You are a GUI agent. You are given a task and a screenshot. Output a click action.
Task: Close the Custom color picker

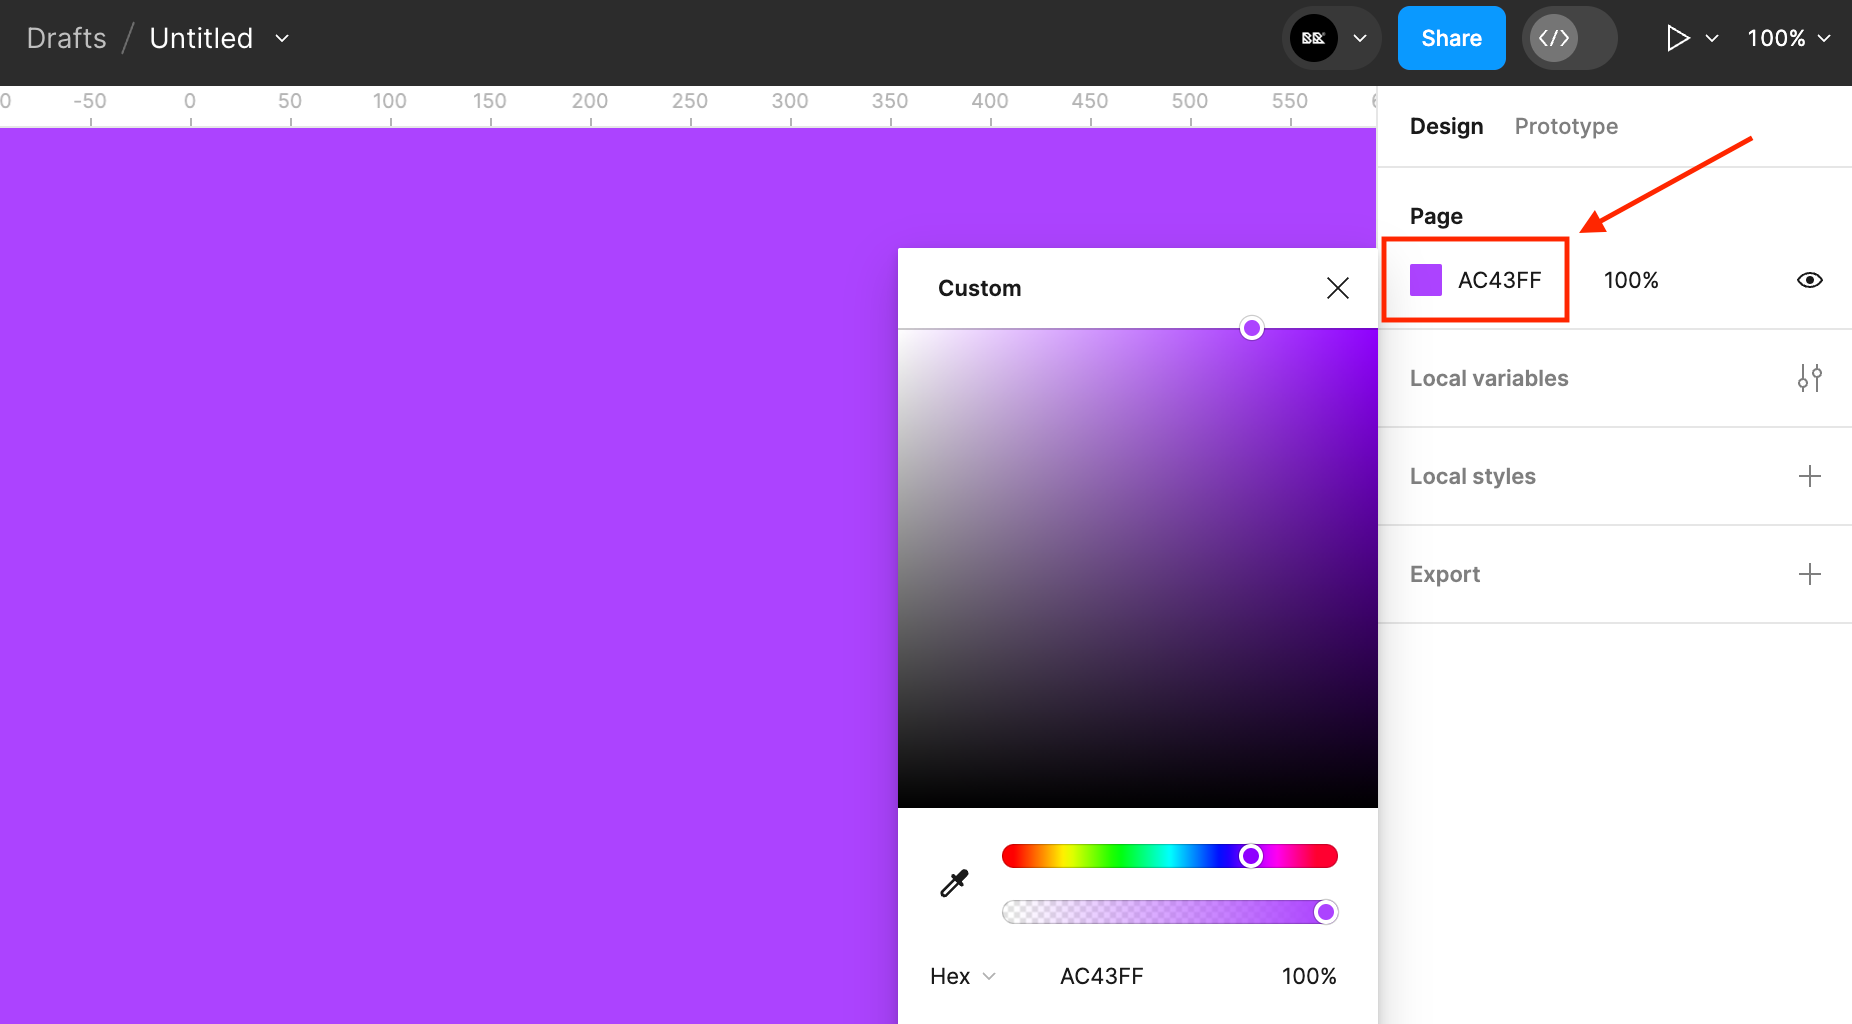[x=1338, y=288]
